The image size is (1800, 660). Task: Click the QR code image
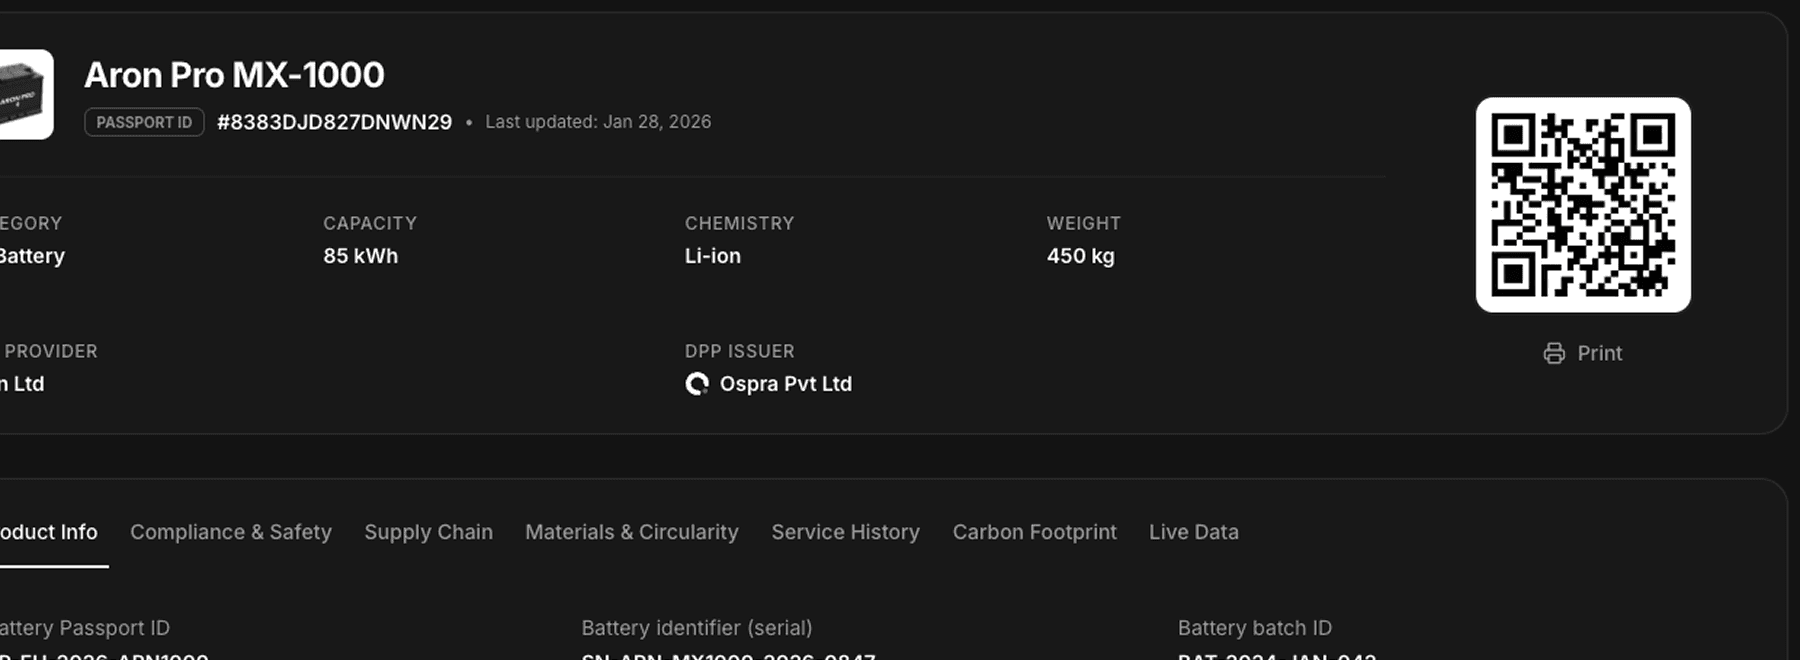coord(1583,205)
